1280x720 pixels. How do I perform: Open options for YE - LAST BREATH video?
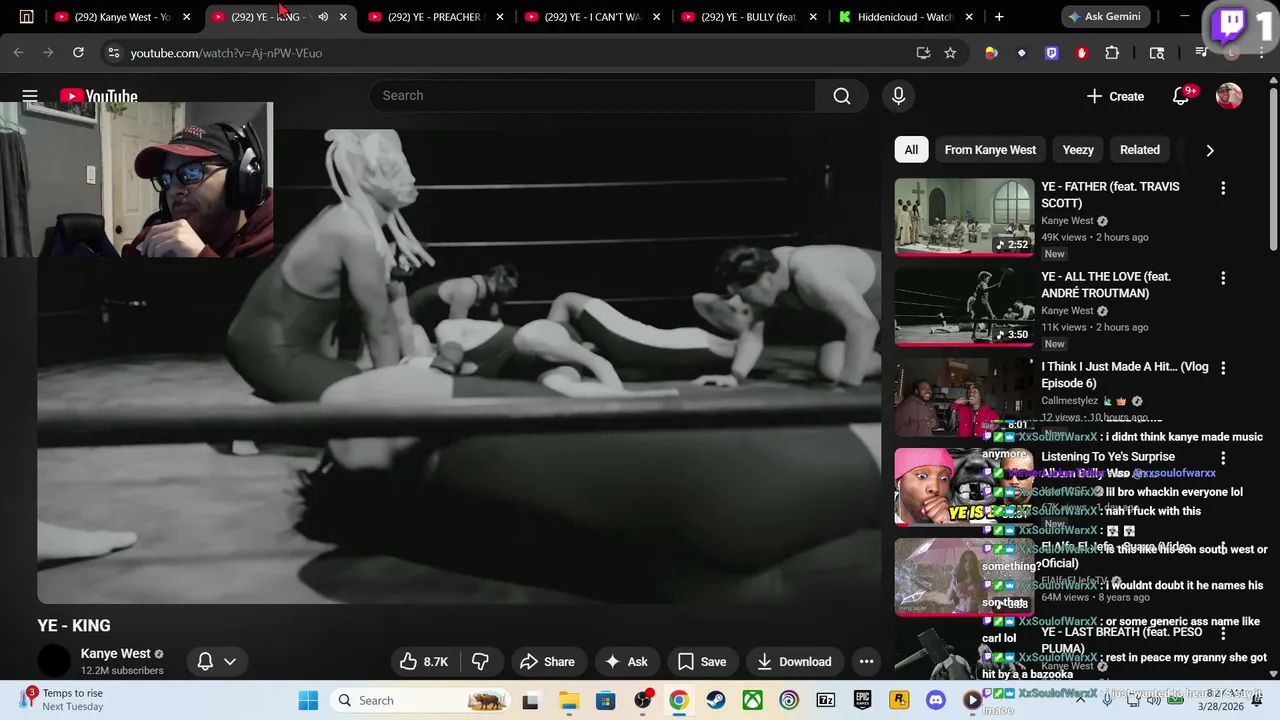coord(1222,634)
